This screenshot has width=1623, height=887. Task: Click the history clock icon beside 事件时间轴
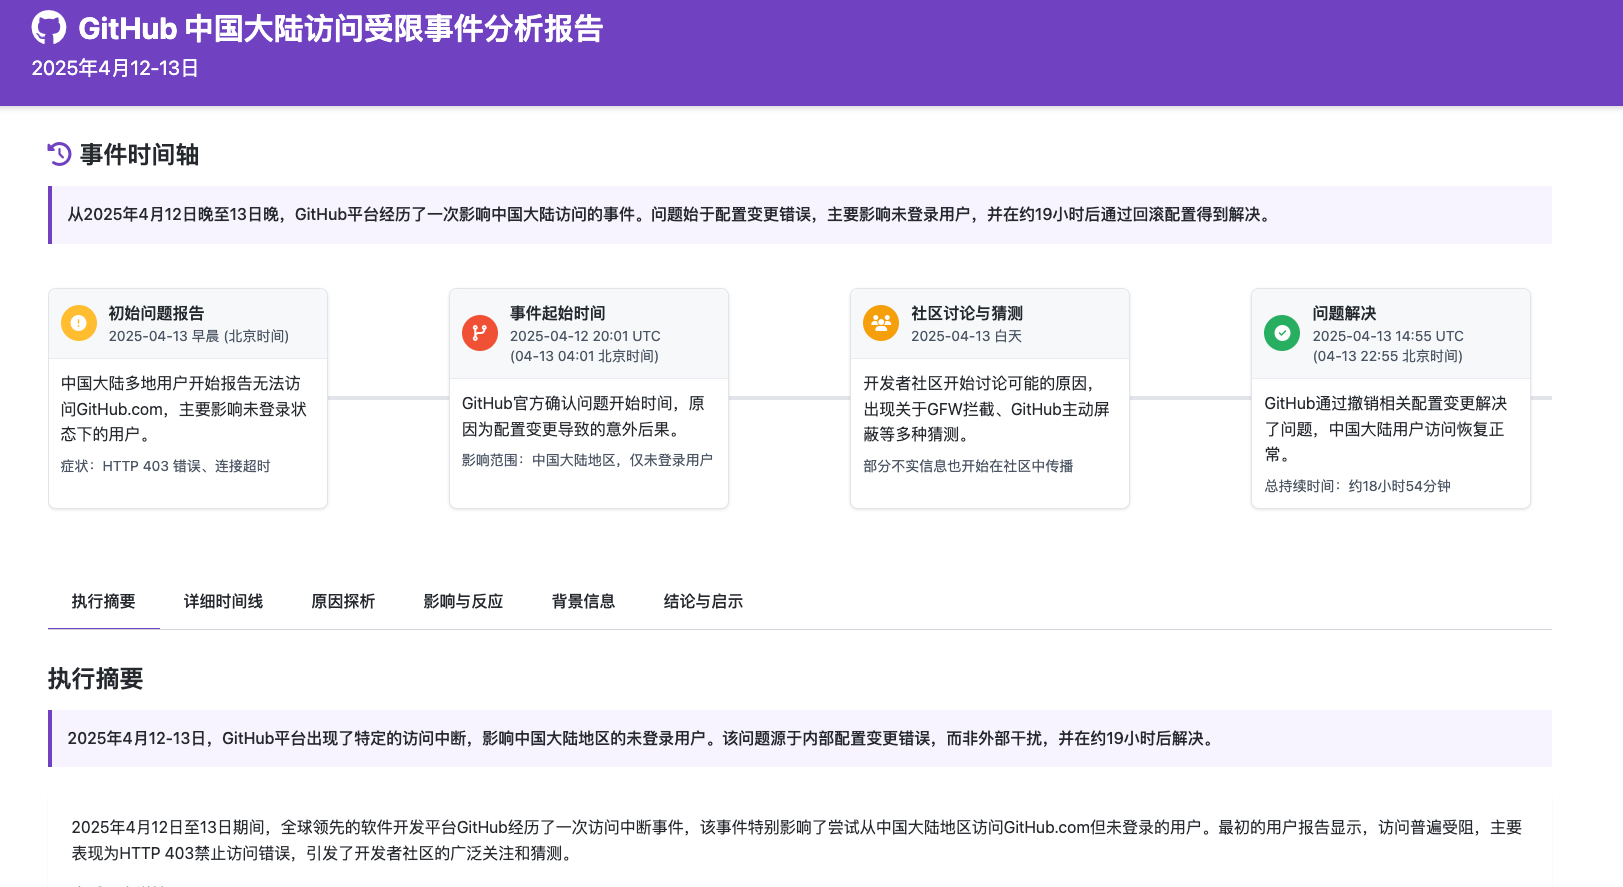point(59,154)
